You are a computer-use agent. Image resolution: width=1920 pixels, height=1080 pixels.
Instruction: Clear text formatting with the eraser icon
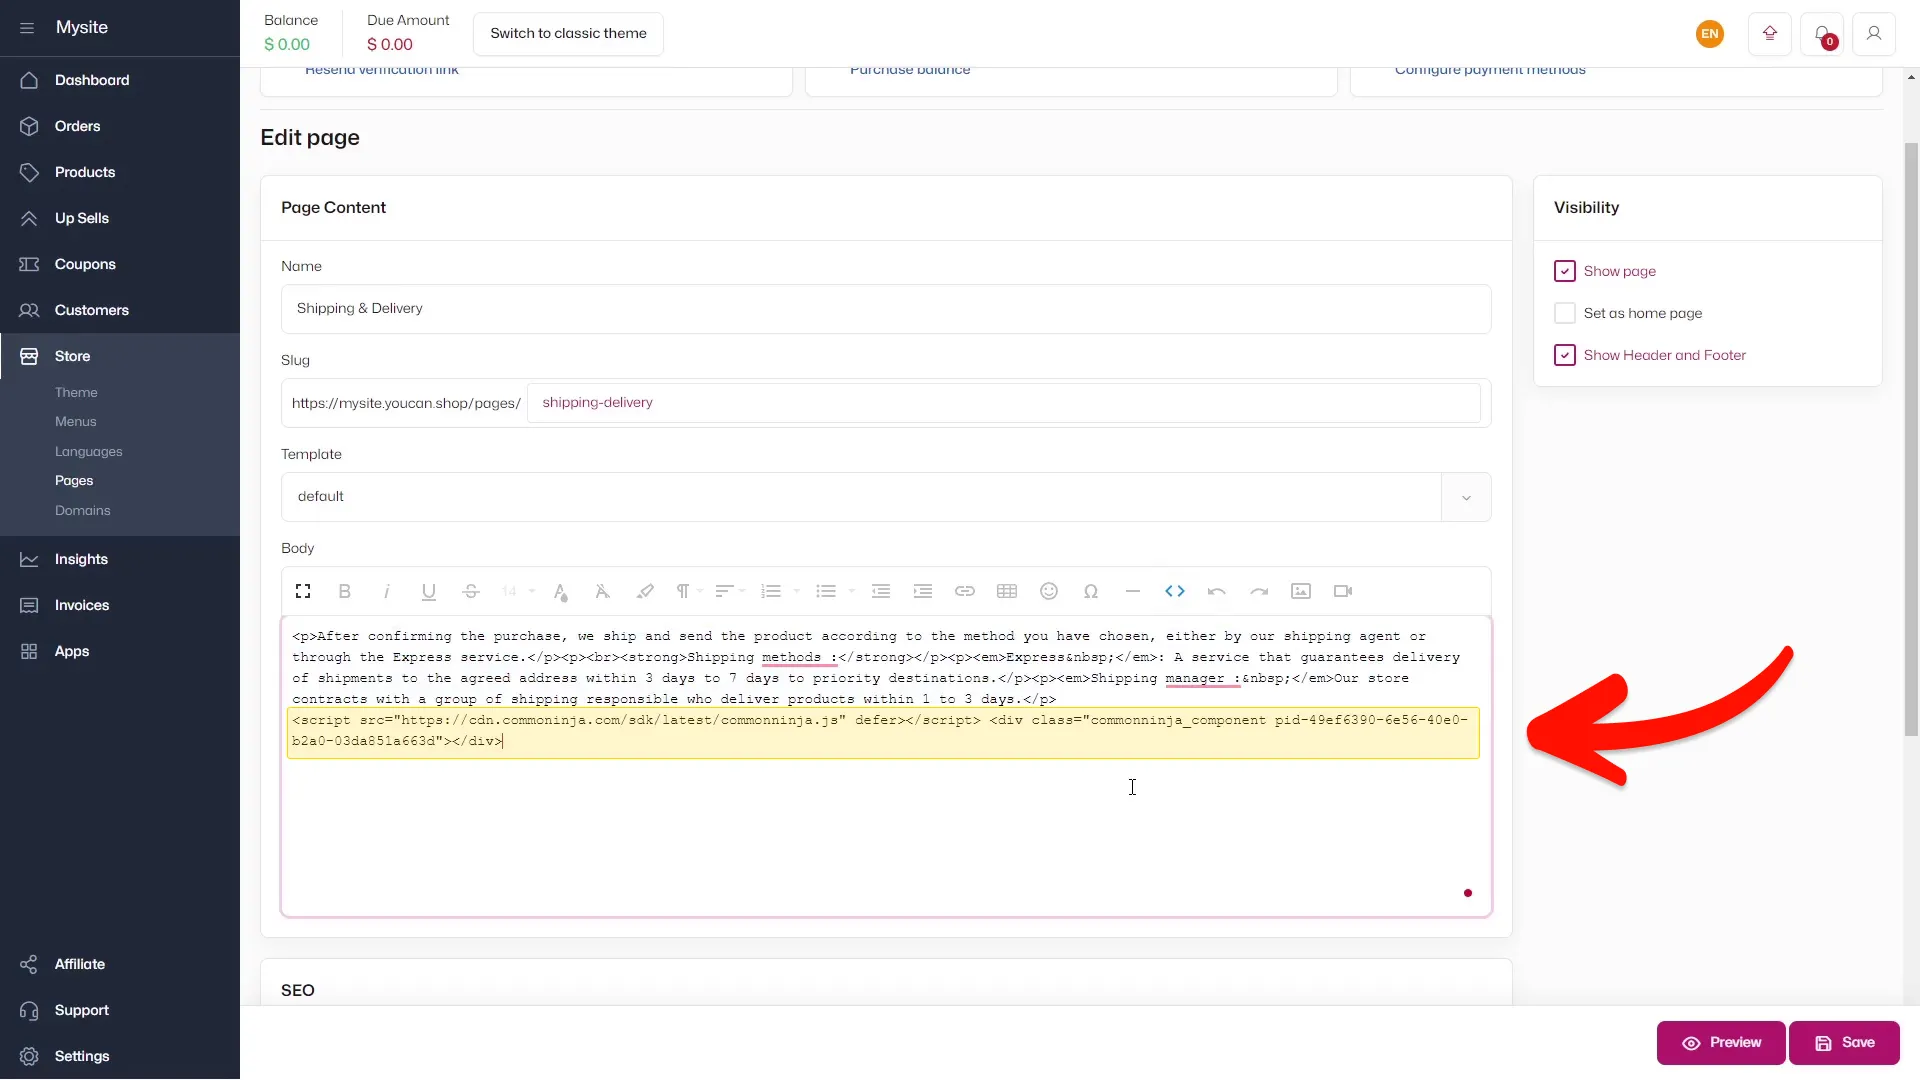603,591
